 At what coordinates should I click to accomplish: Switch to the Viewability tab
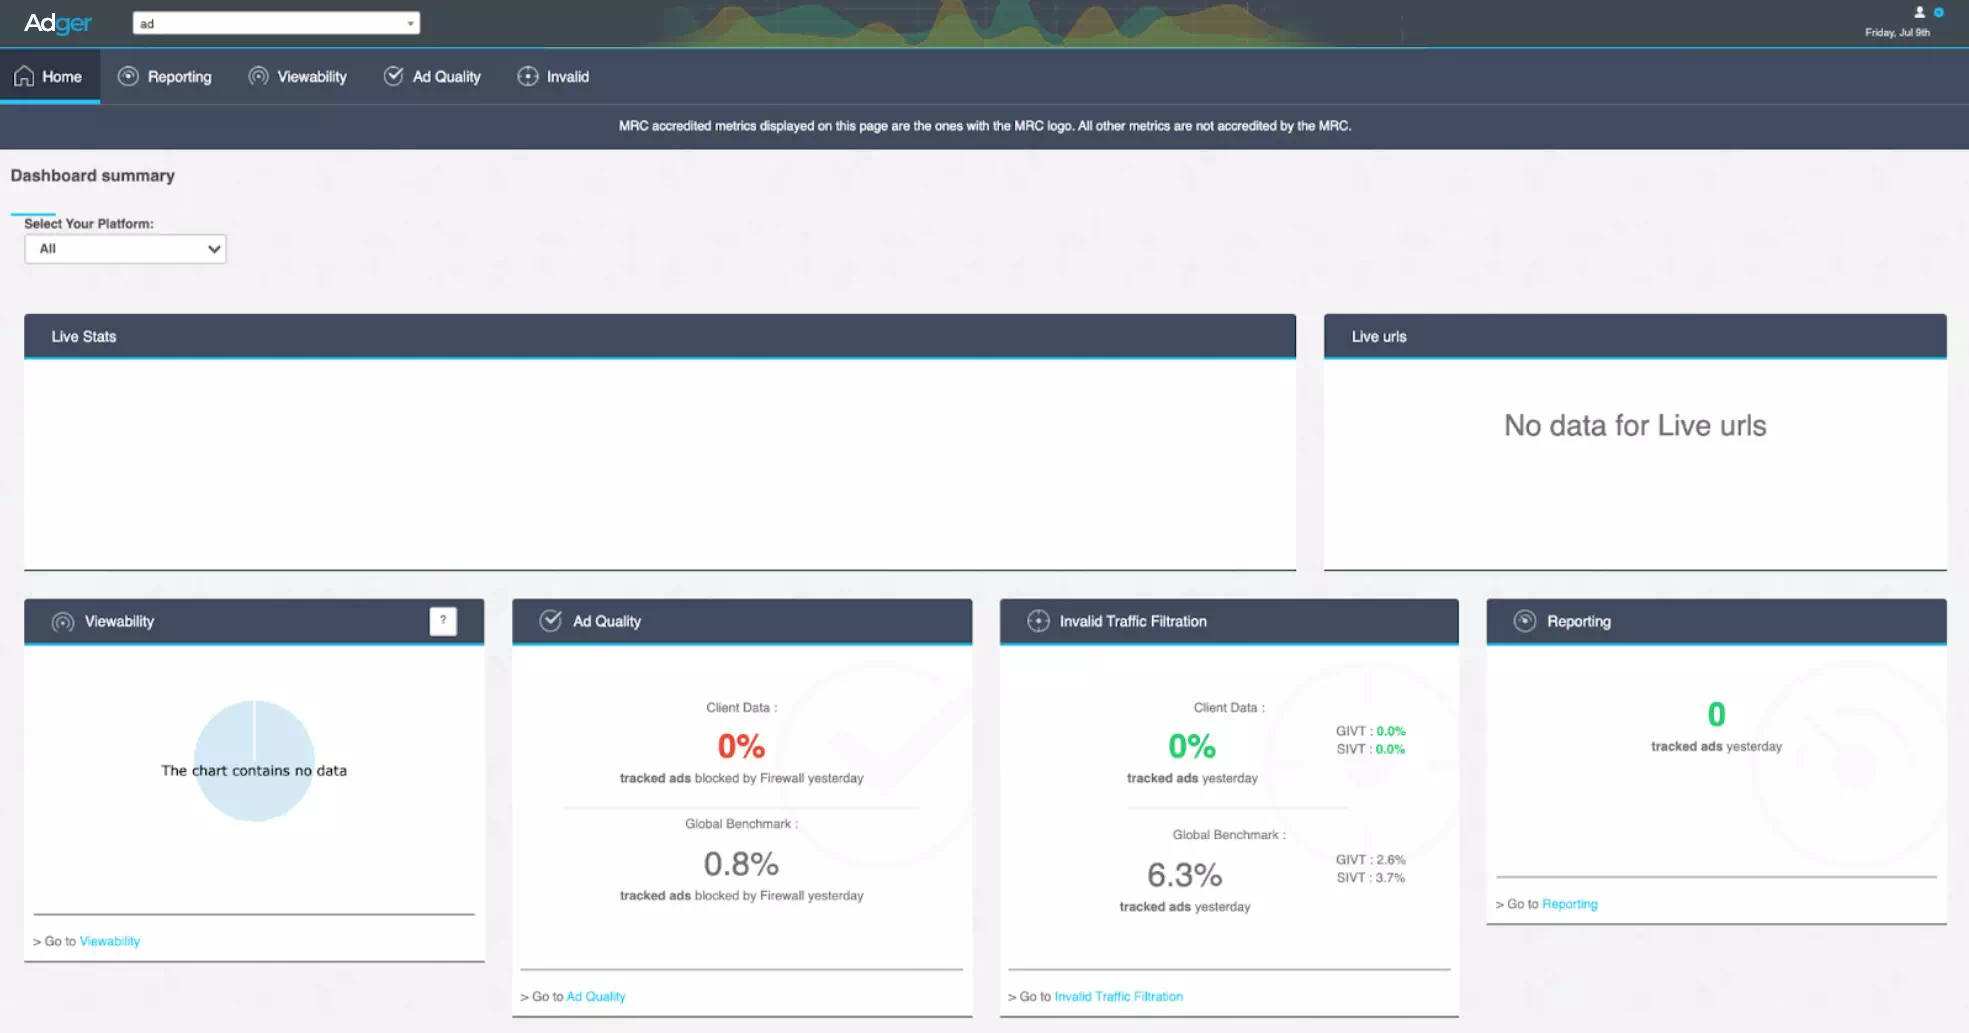pos(298,76)
